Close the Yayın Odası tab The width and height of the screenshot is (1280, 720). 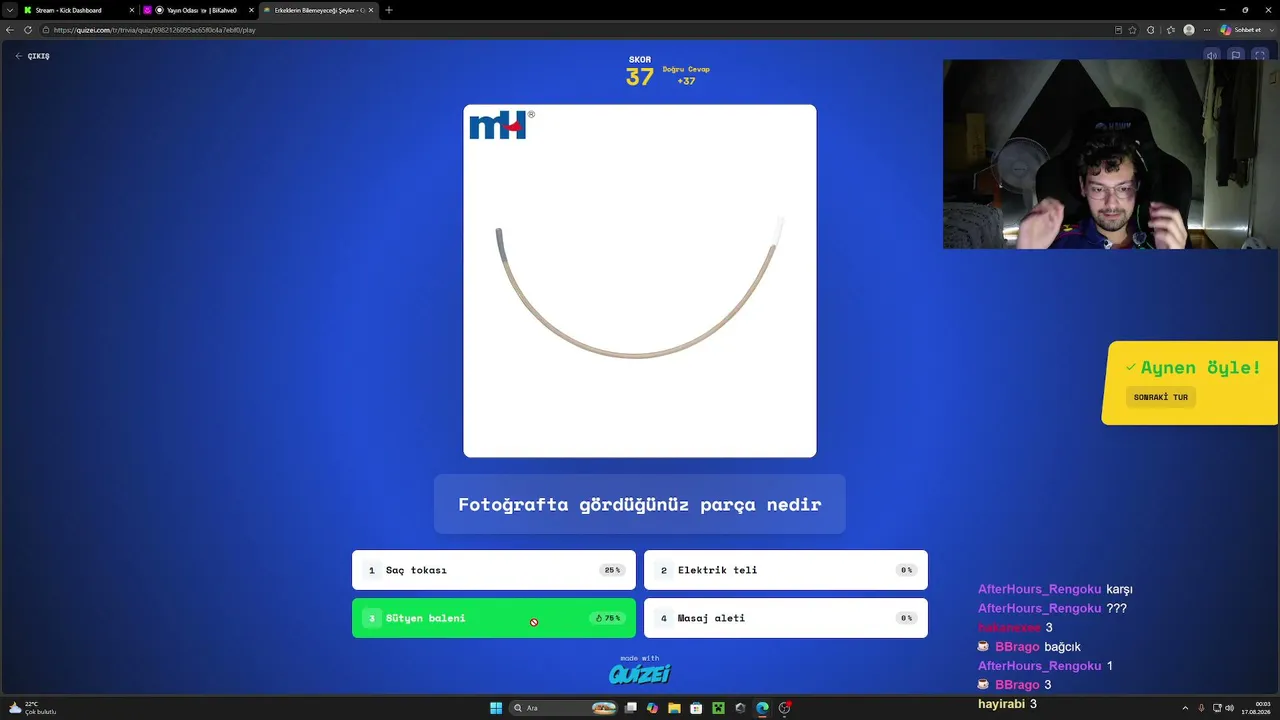251,10
